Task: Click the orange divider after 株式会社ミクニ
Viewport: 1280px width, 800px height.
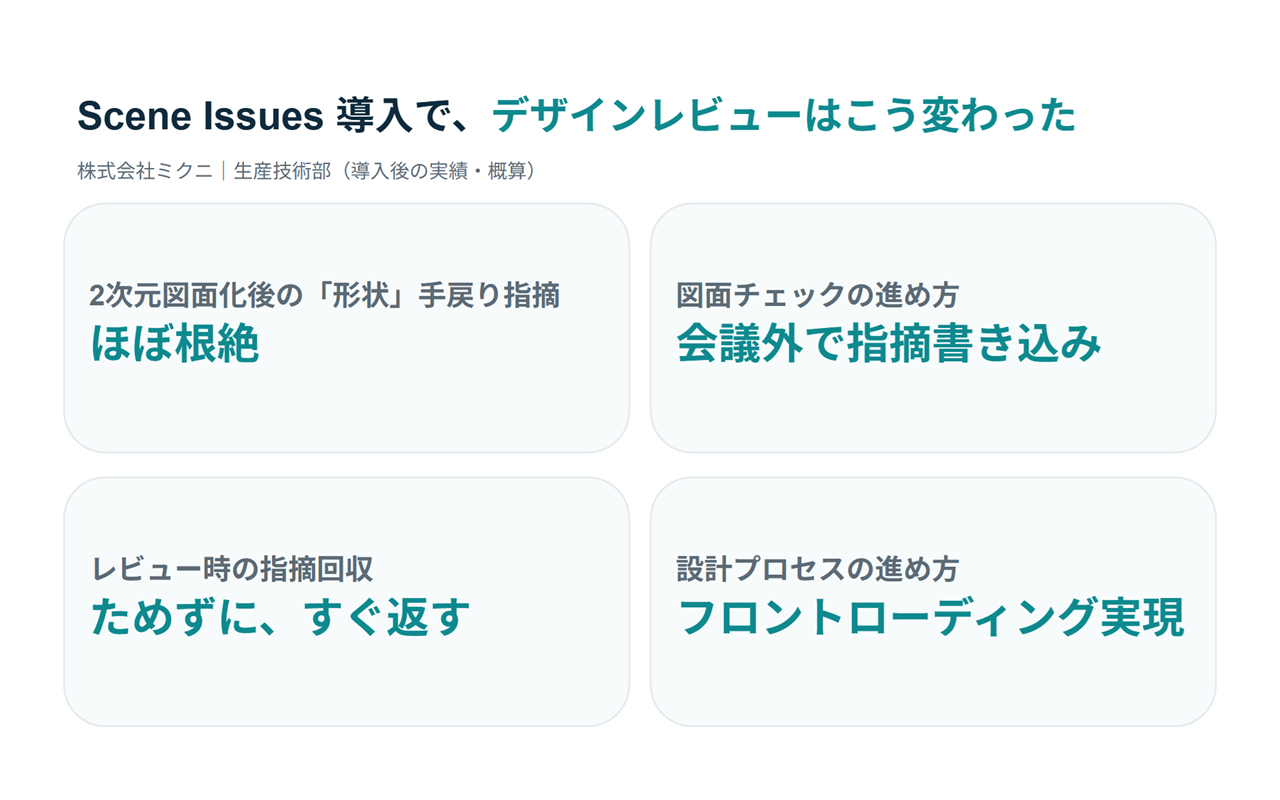Action: coord(223,171)
